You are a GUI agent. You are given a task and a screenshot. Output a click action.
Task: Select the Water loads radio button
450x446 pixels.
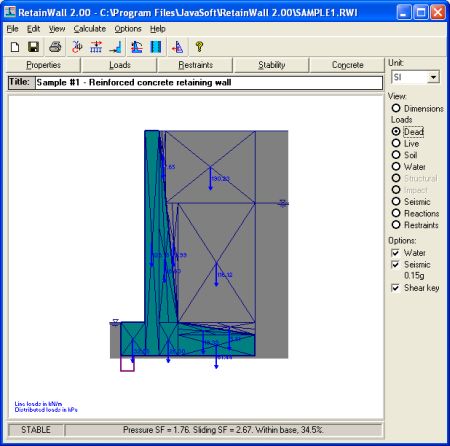[396, 167]
